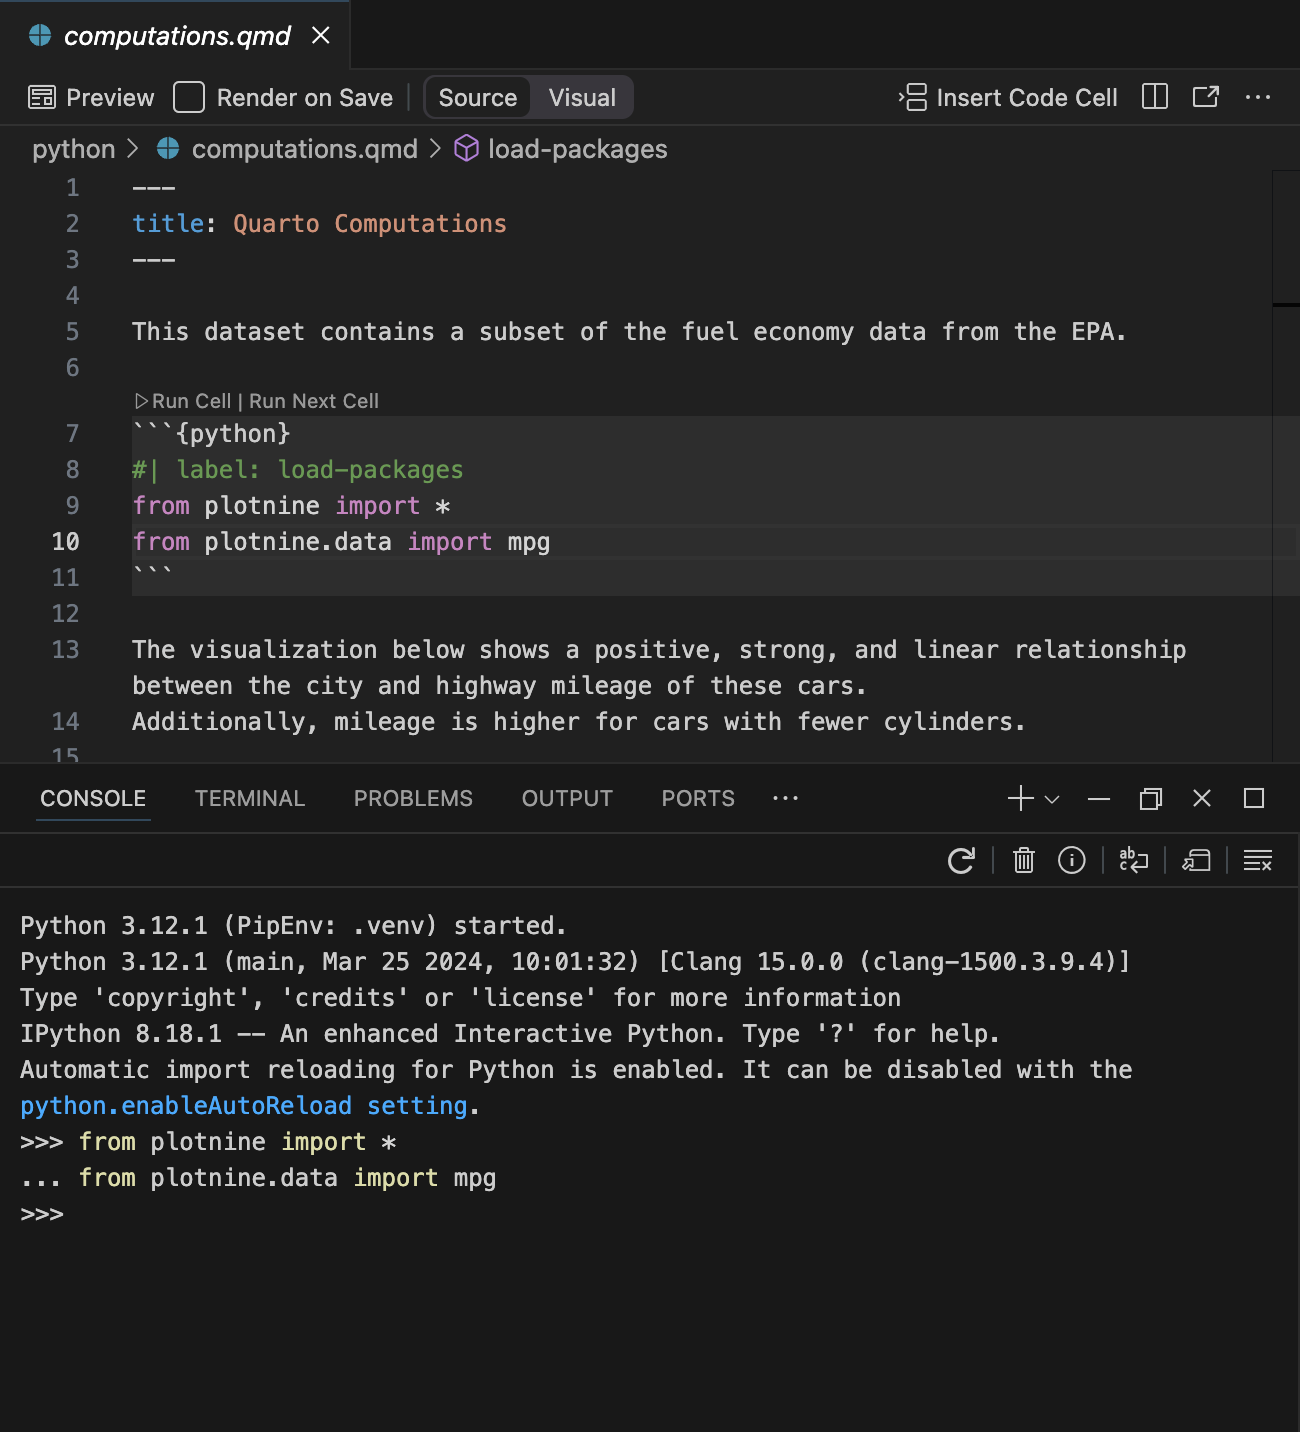The width and height of the screenshot is (1300, 1432).
Task: Show interpreter info in console toolbar
Action: [1071, 860]
